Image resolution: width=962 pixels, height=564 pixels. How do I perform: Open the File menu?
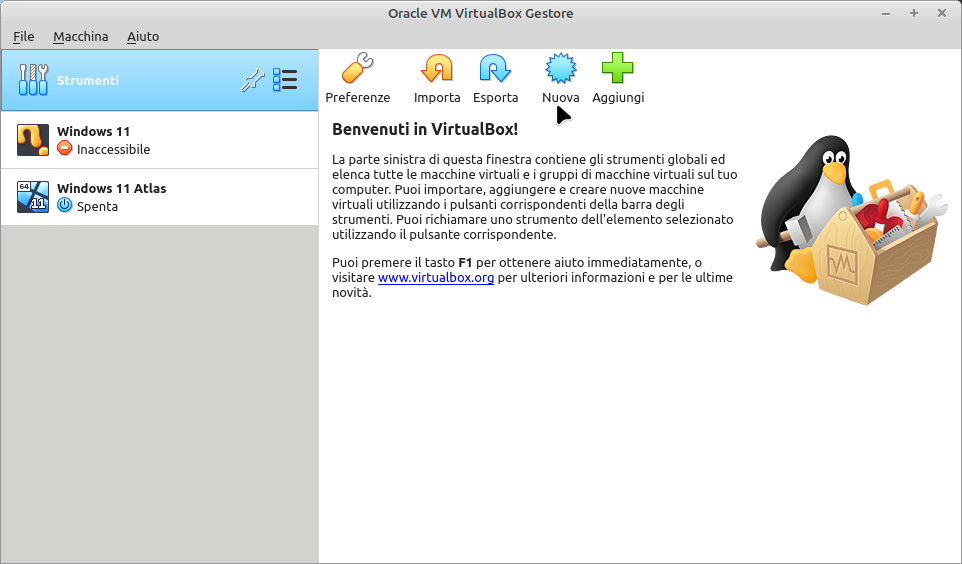click(x=24, y=36)
